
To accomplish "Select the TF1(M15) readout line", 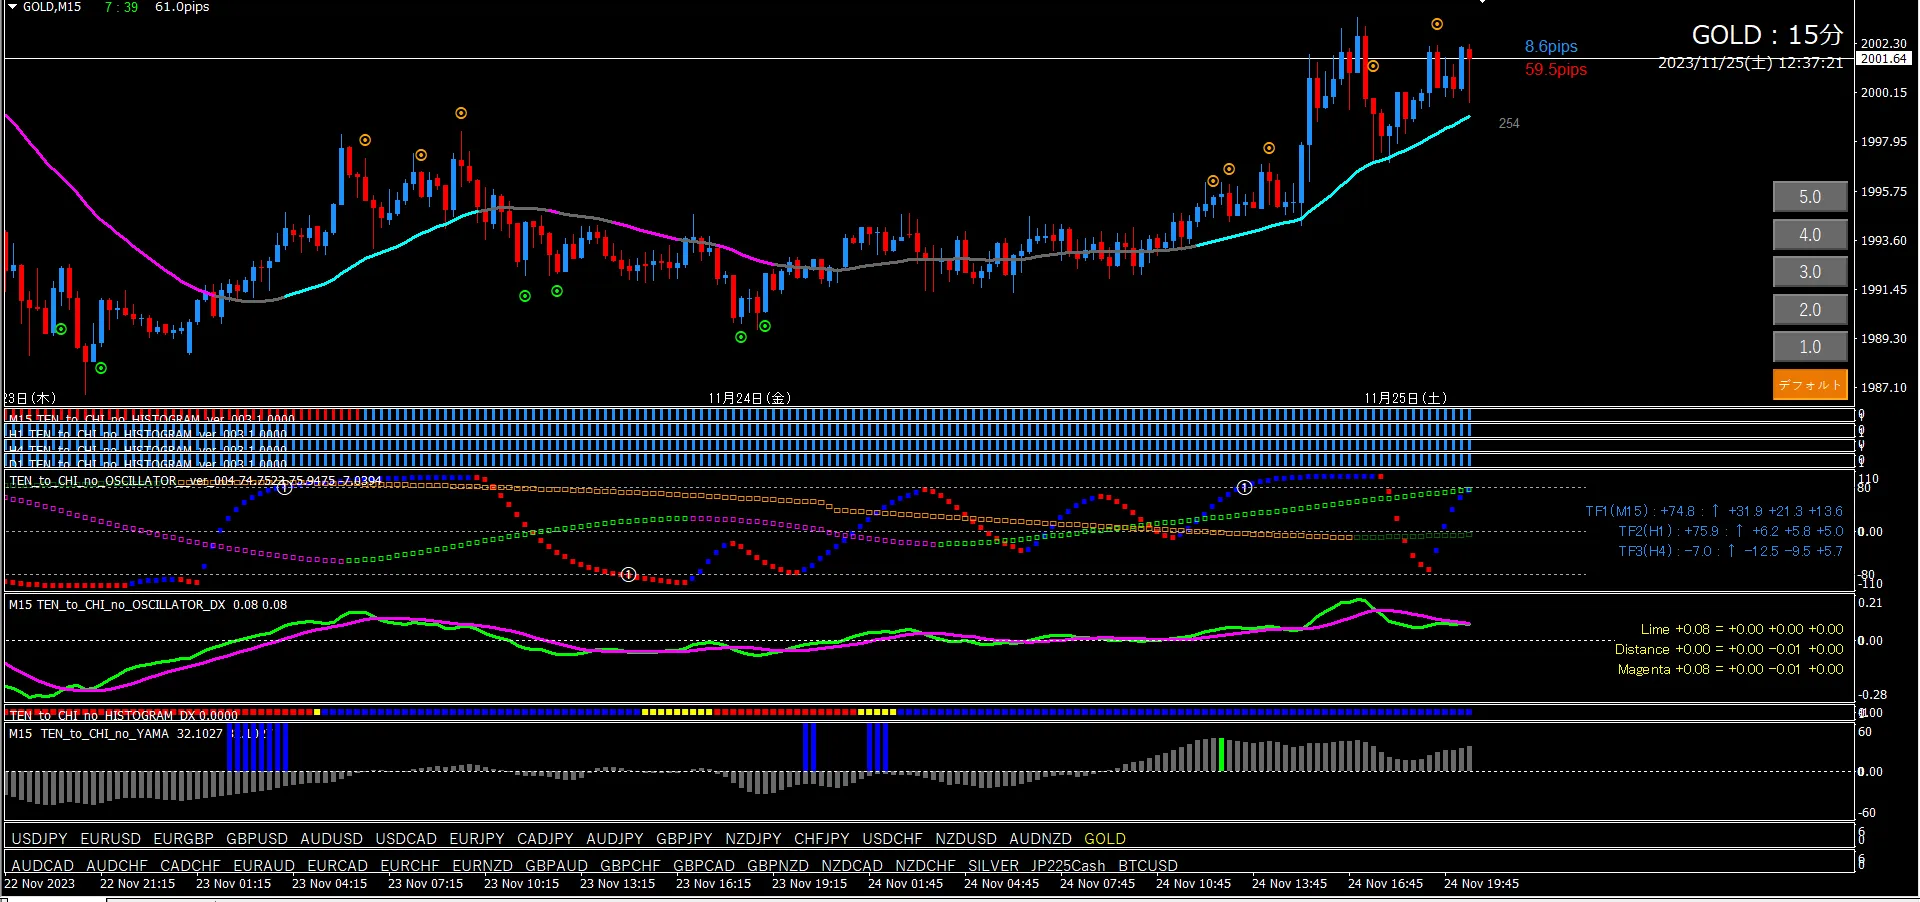I will [1714, 511].
